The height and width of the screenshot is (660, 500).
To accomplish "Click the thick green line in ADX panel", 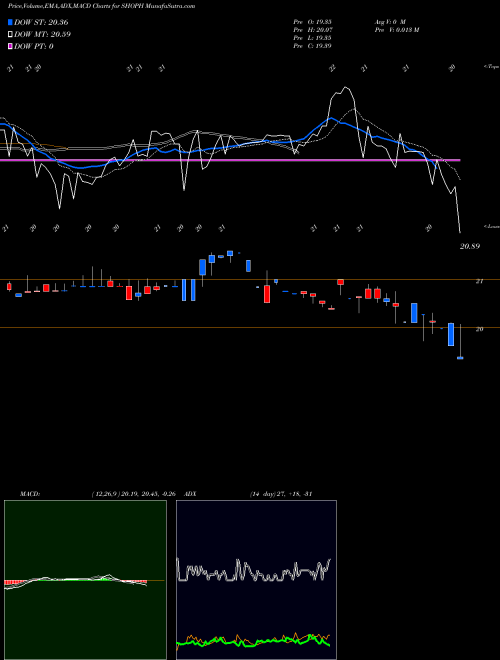I will point(253,641).
